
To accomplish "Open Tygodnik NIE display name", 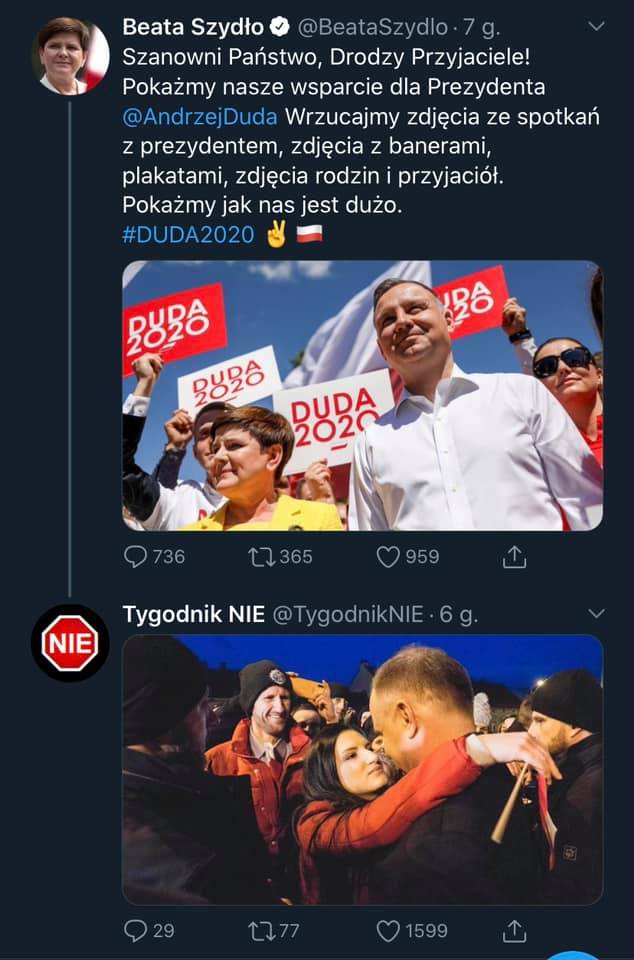I will click(x=193, y=614).
